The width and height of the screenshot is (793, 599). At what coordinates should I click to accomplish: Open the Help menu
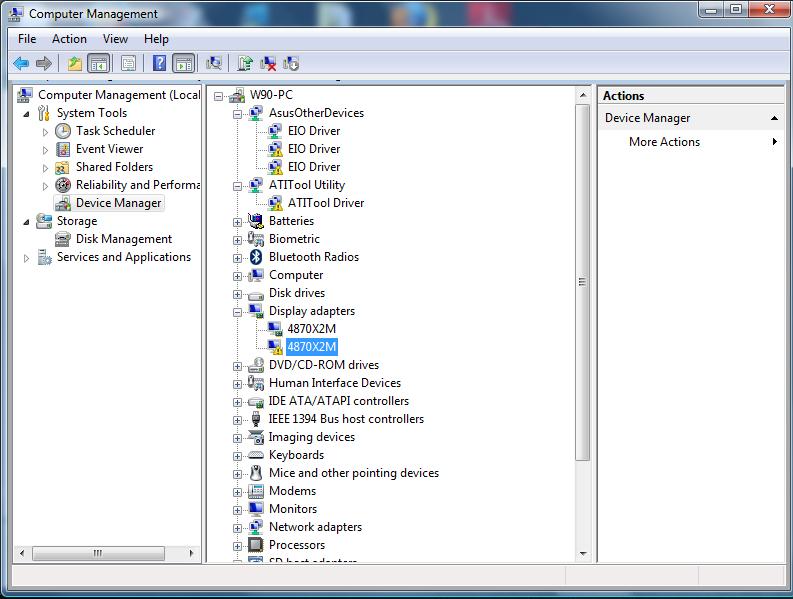tap(156, 39)
